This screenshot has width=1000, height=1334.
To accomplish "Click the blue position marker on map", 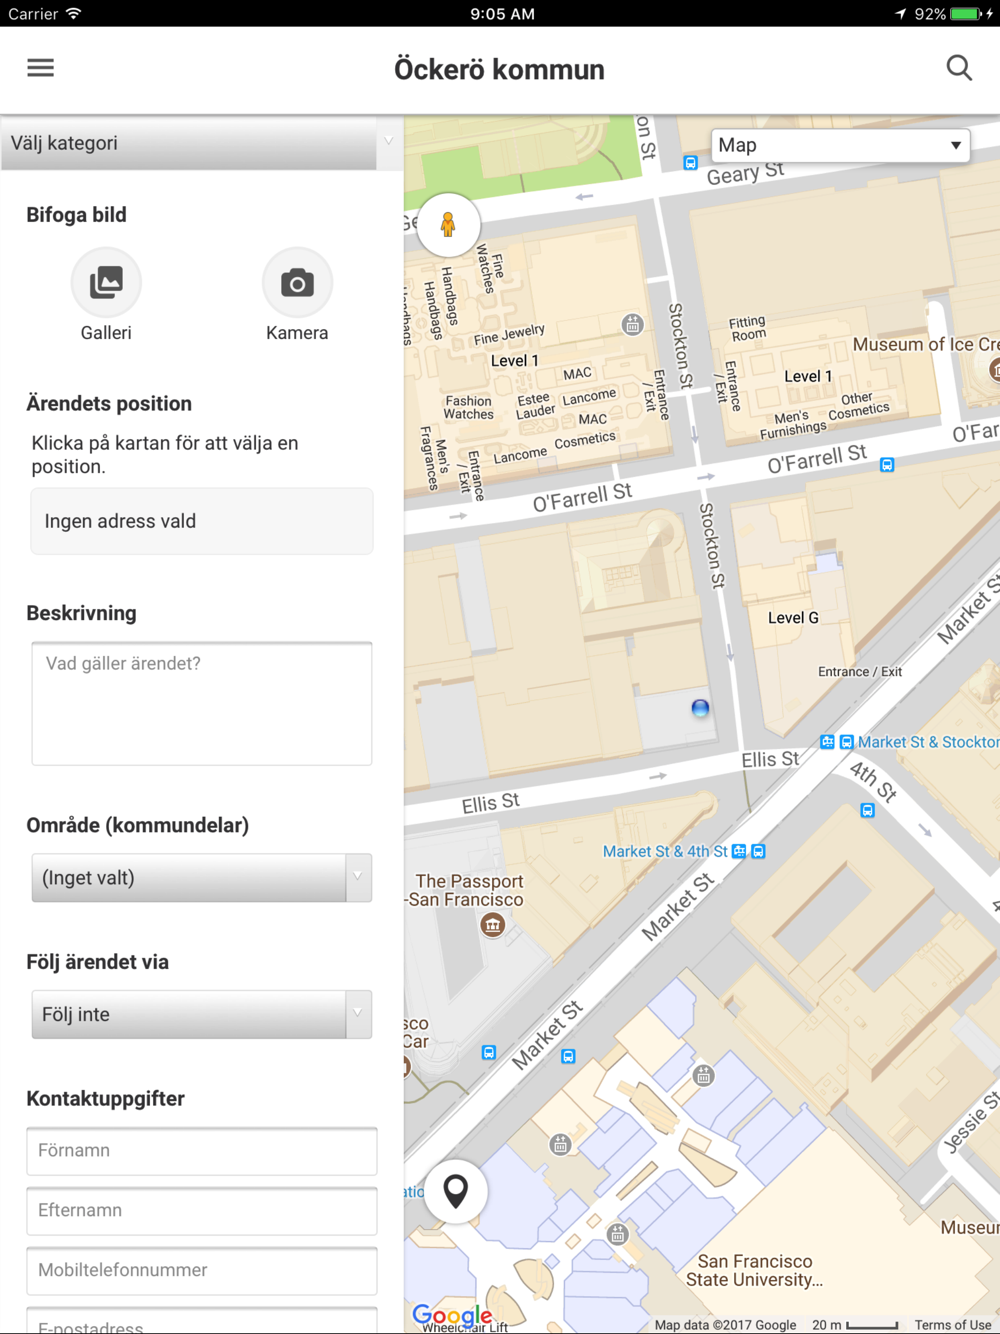I will click(x=700, y=708).
